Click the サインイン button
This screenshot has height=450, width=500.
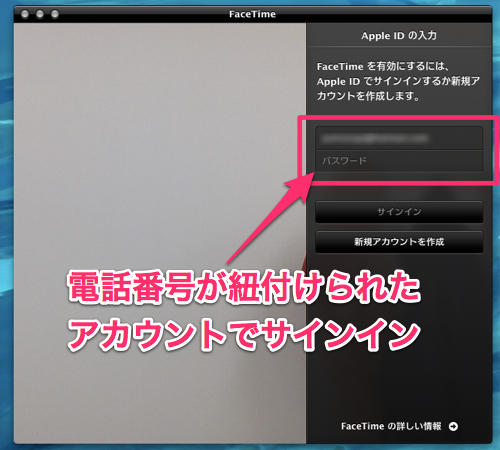399,212
